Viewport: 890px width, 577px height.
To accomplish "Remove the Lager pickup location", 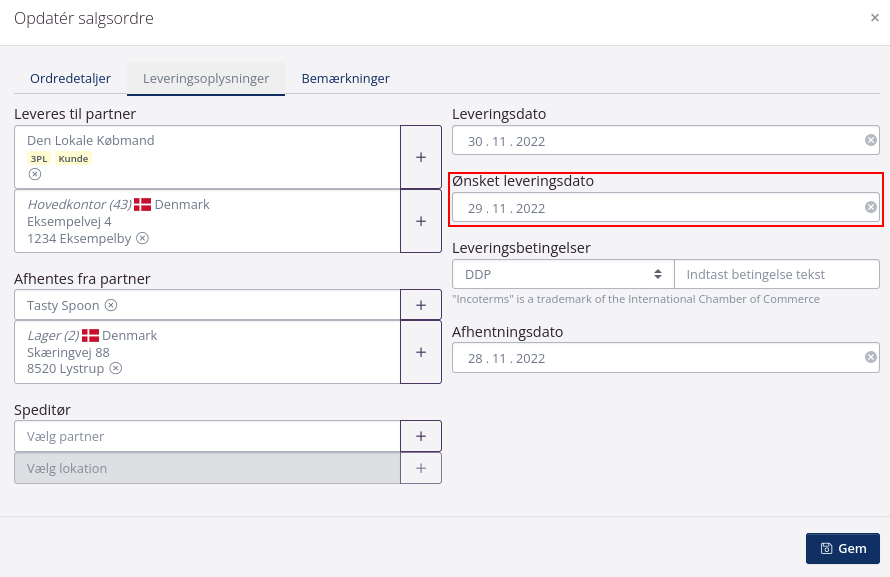I will coord(115,368).
